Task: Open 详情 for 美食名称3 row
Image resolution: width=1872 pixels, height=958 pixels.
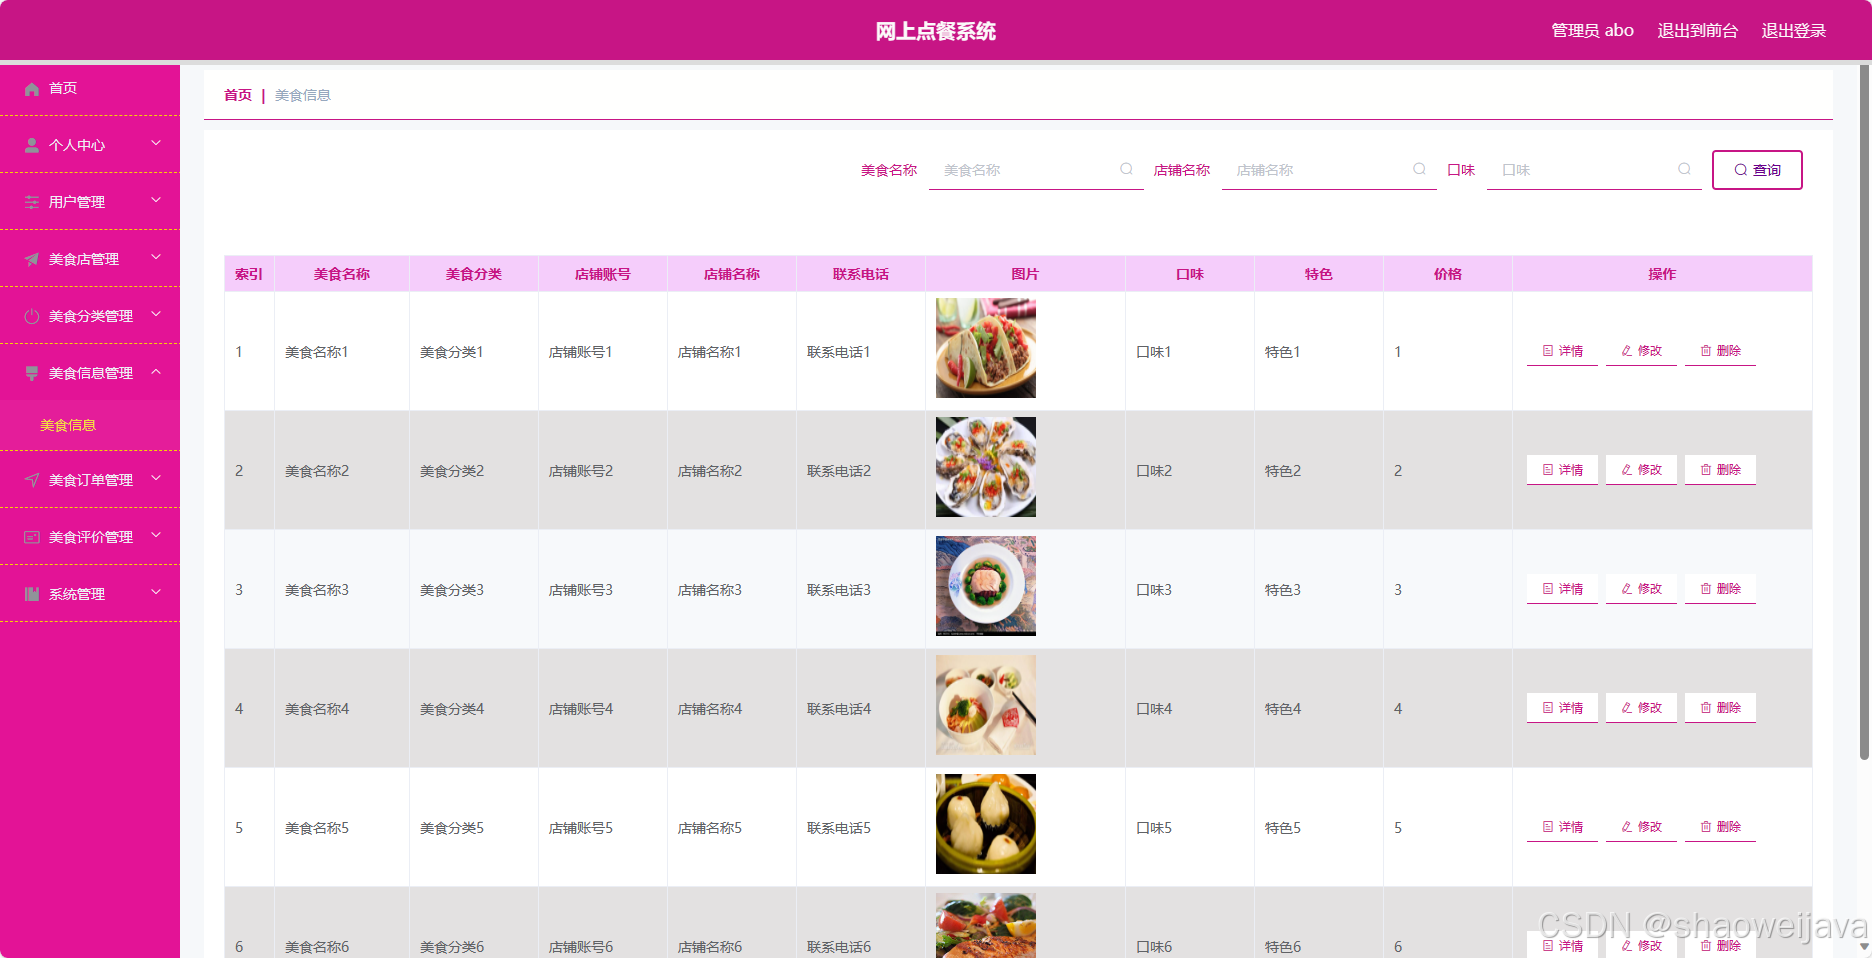Action: pyautogui.click(x=1562, y=589)
